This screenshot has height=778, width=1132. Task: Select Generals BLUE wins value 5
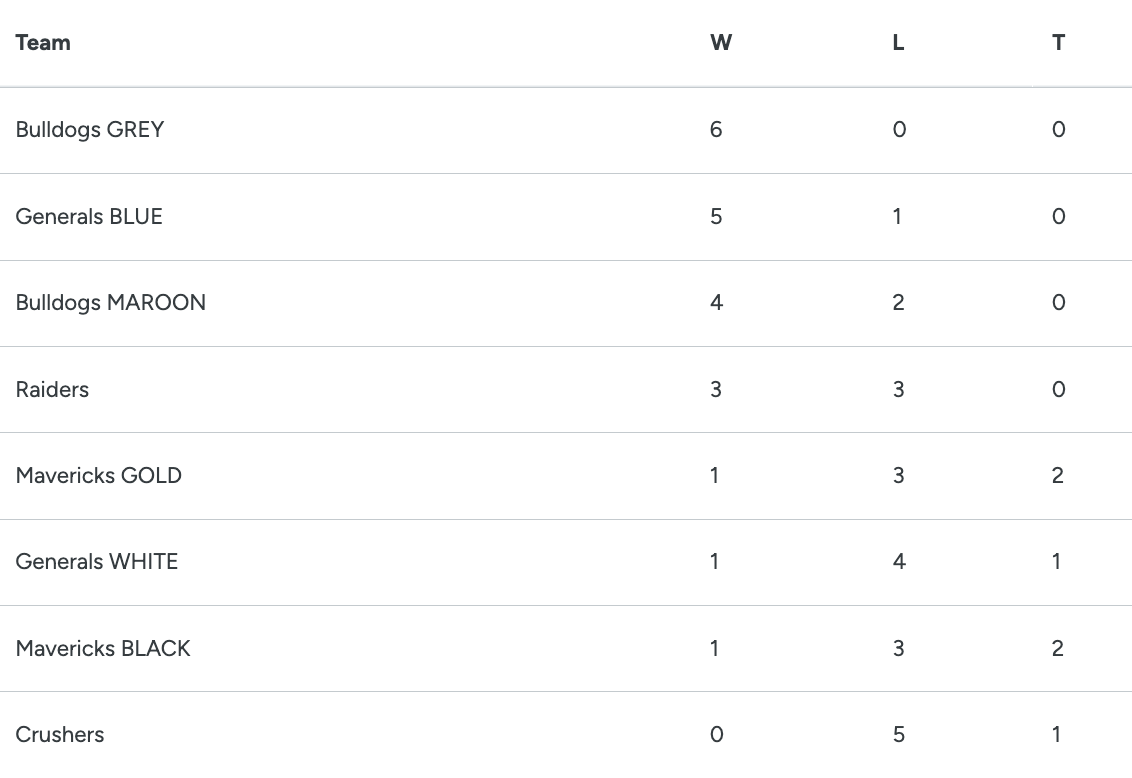tap(716, 217)
